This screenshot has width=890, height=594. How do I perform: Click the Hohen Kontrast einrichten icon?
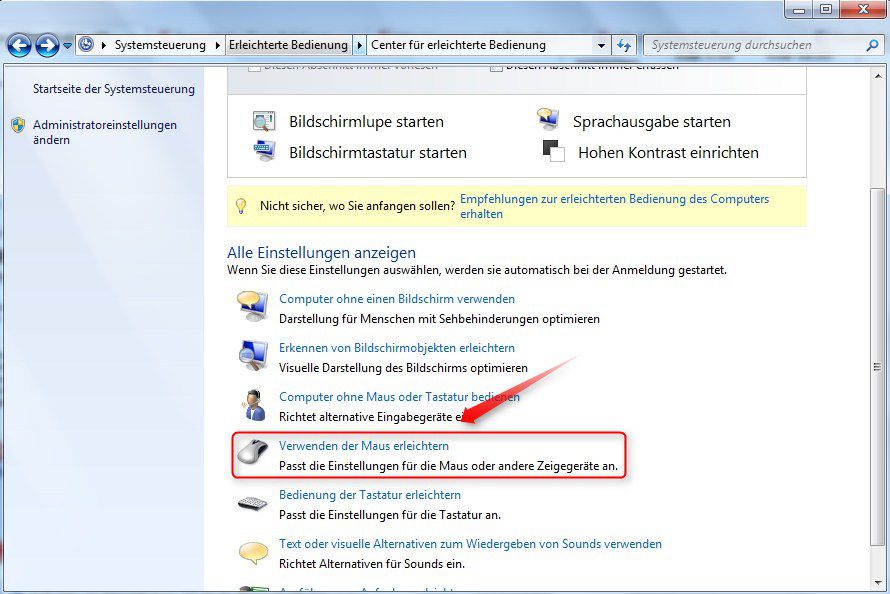tap(551, 152)
